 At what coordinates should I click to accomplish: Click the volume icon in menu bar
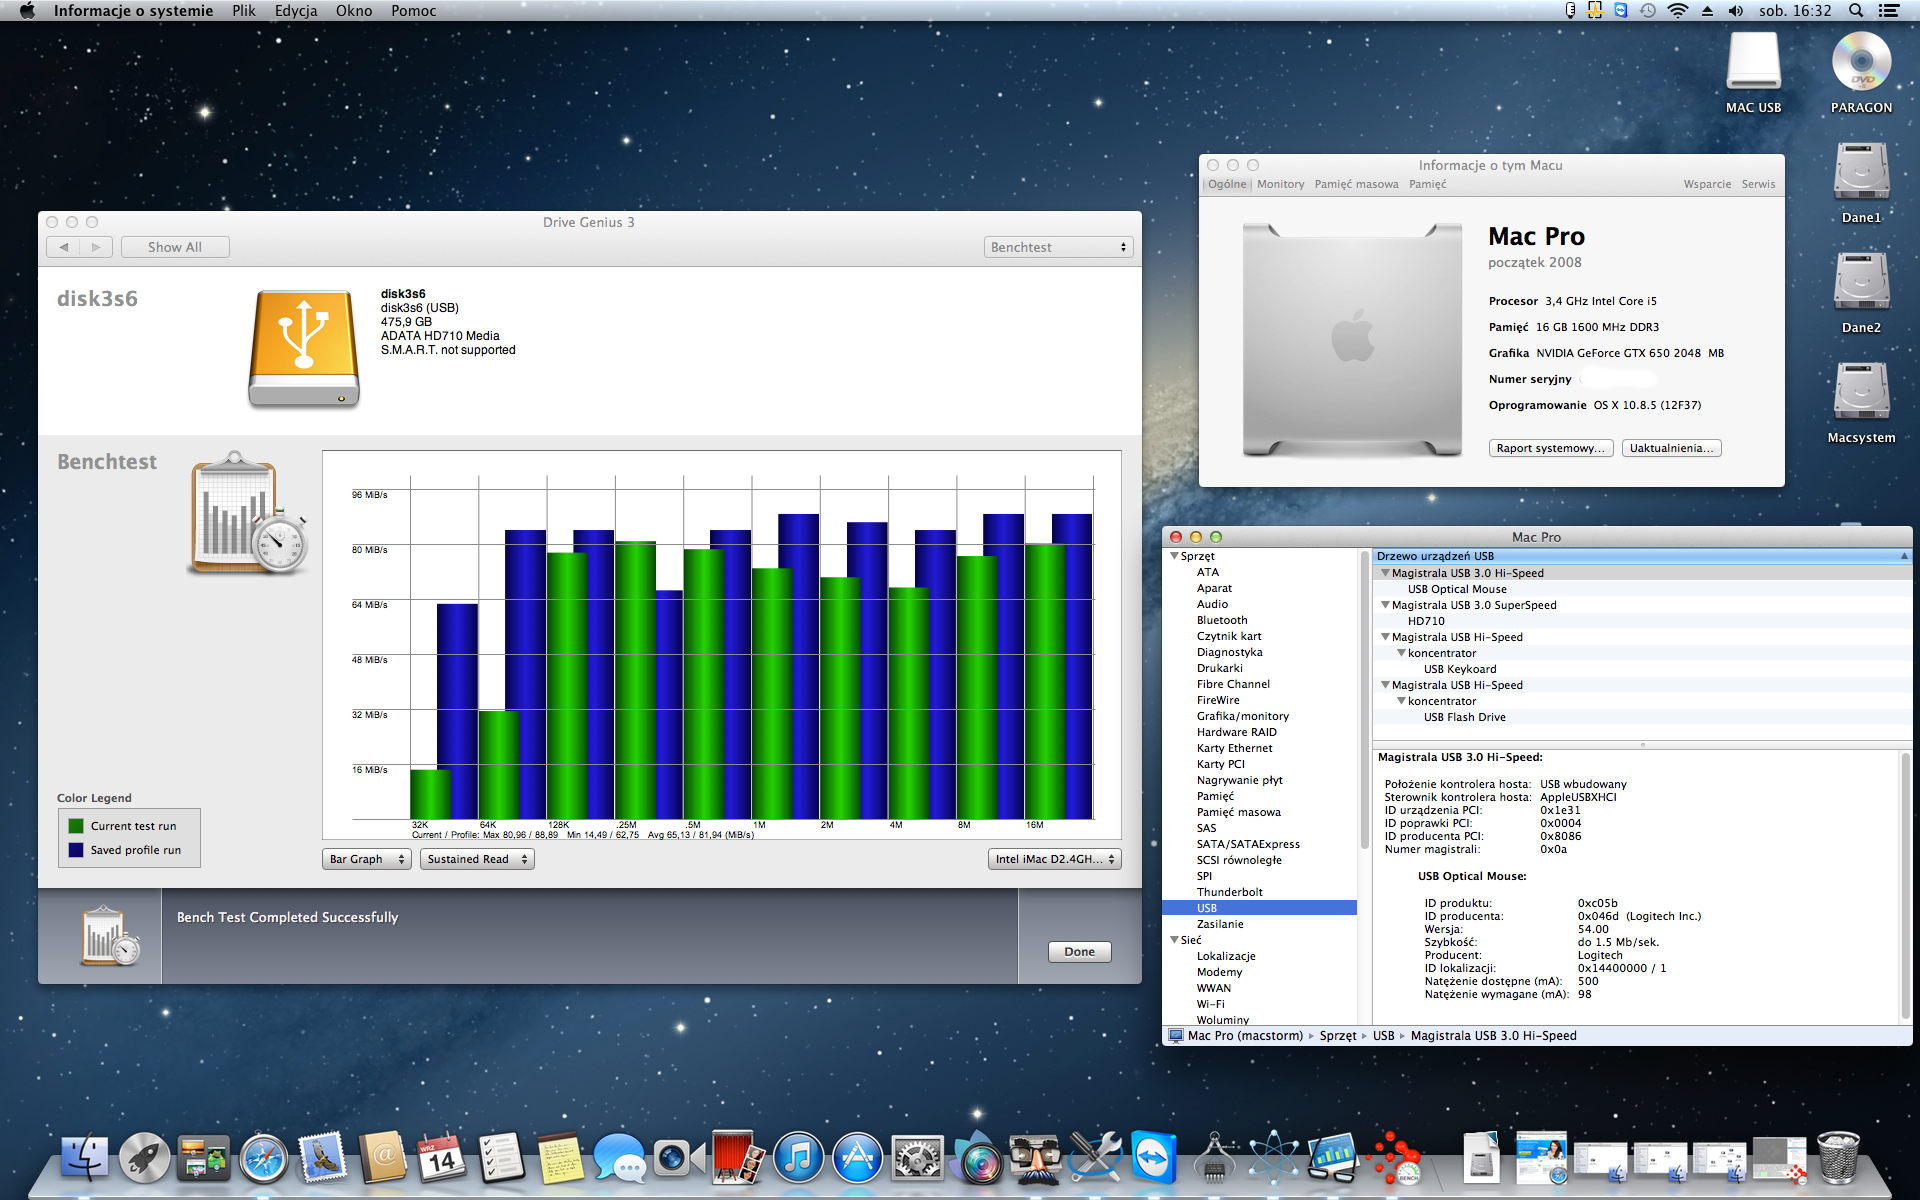1736,11
